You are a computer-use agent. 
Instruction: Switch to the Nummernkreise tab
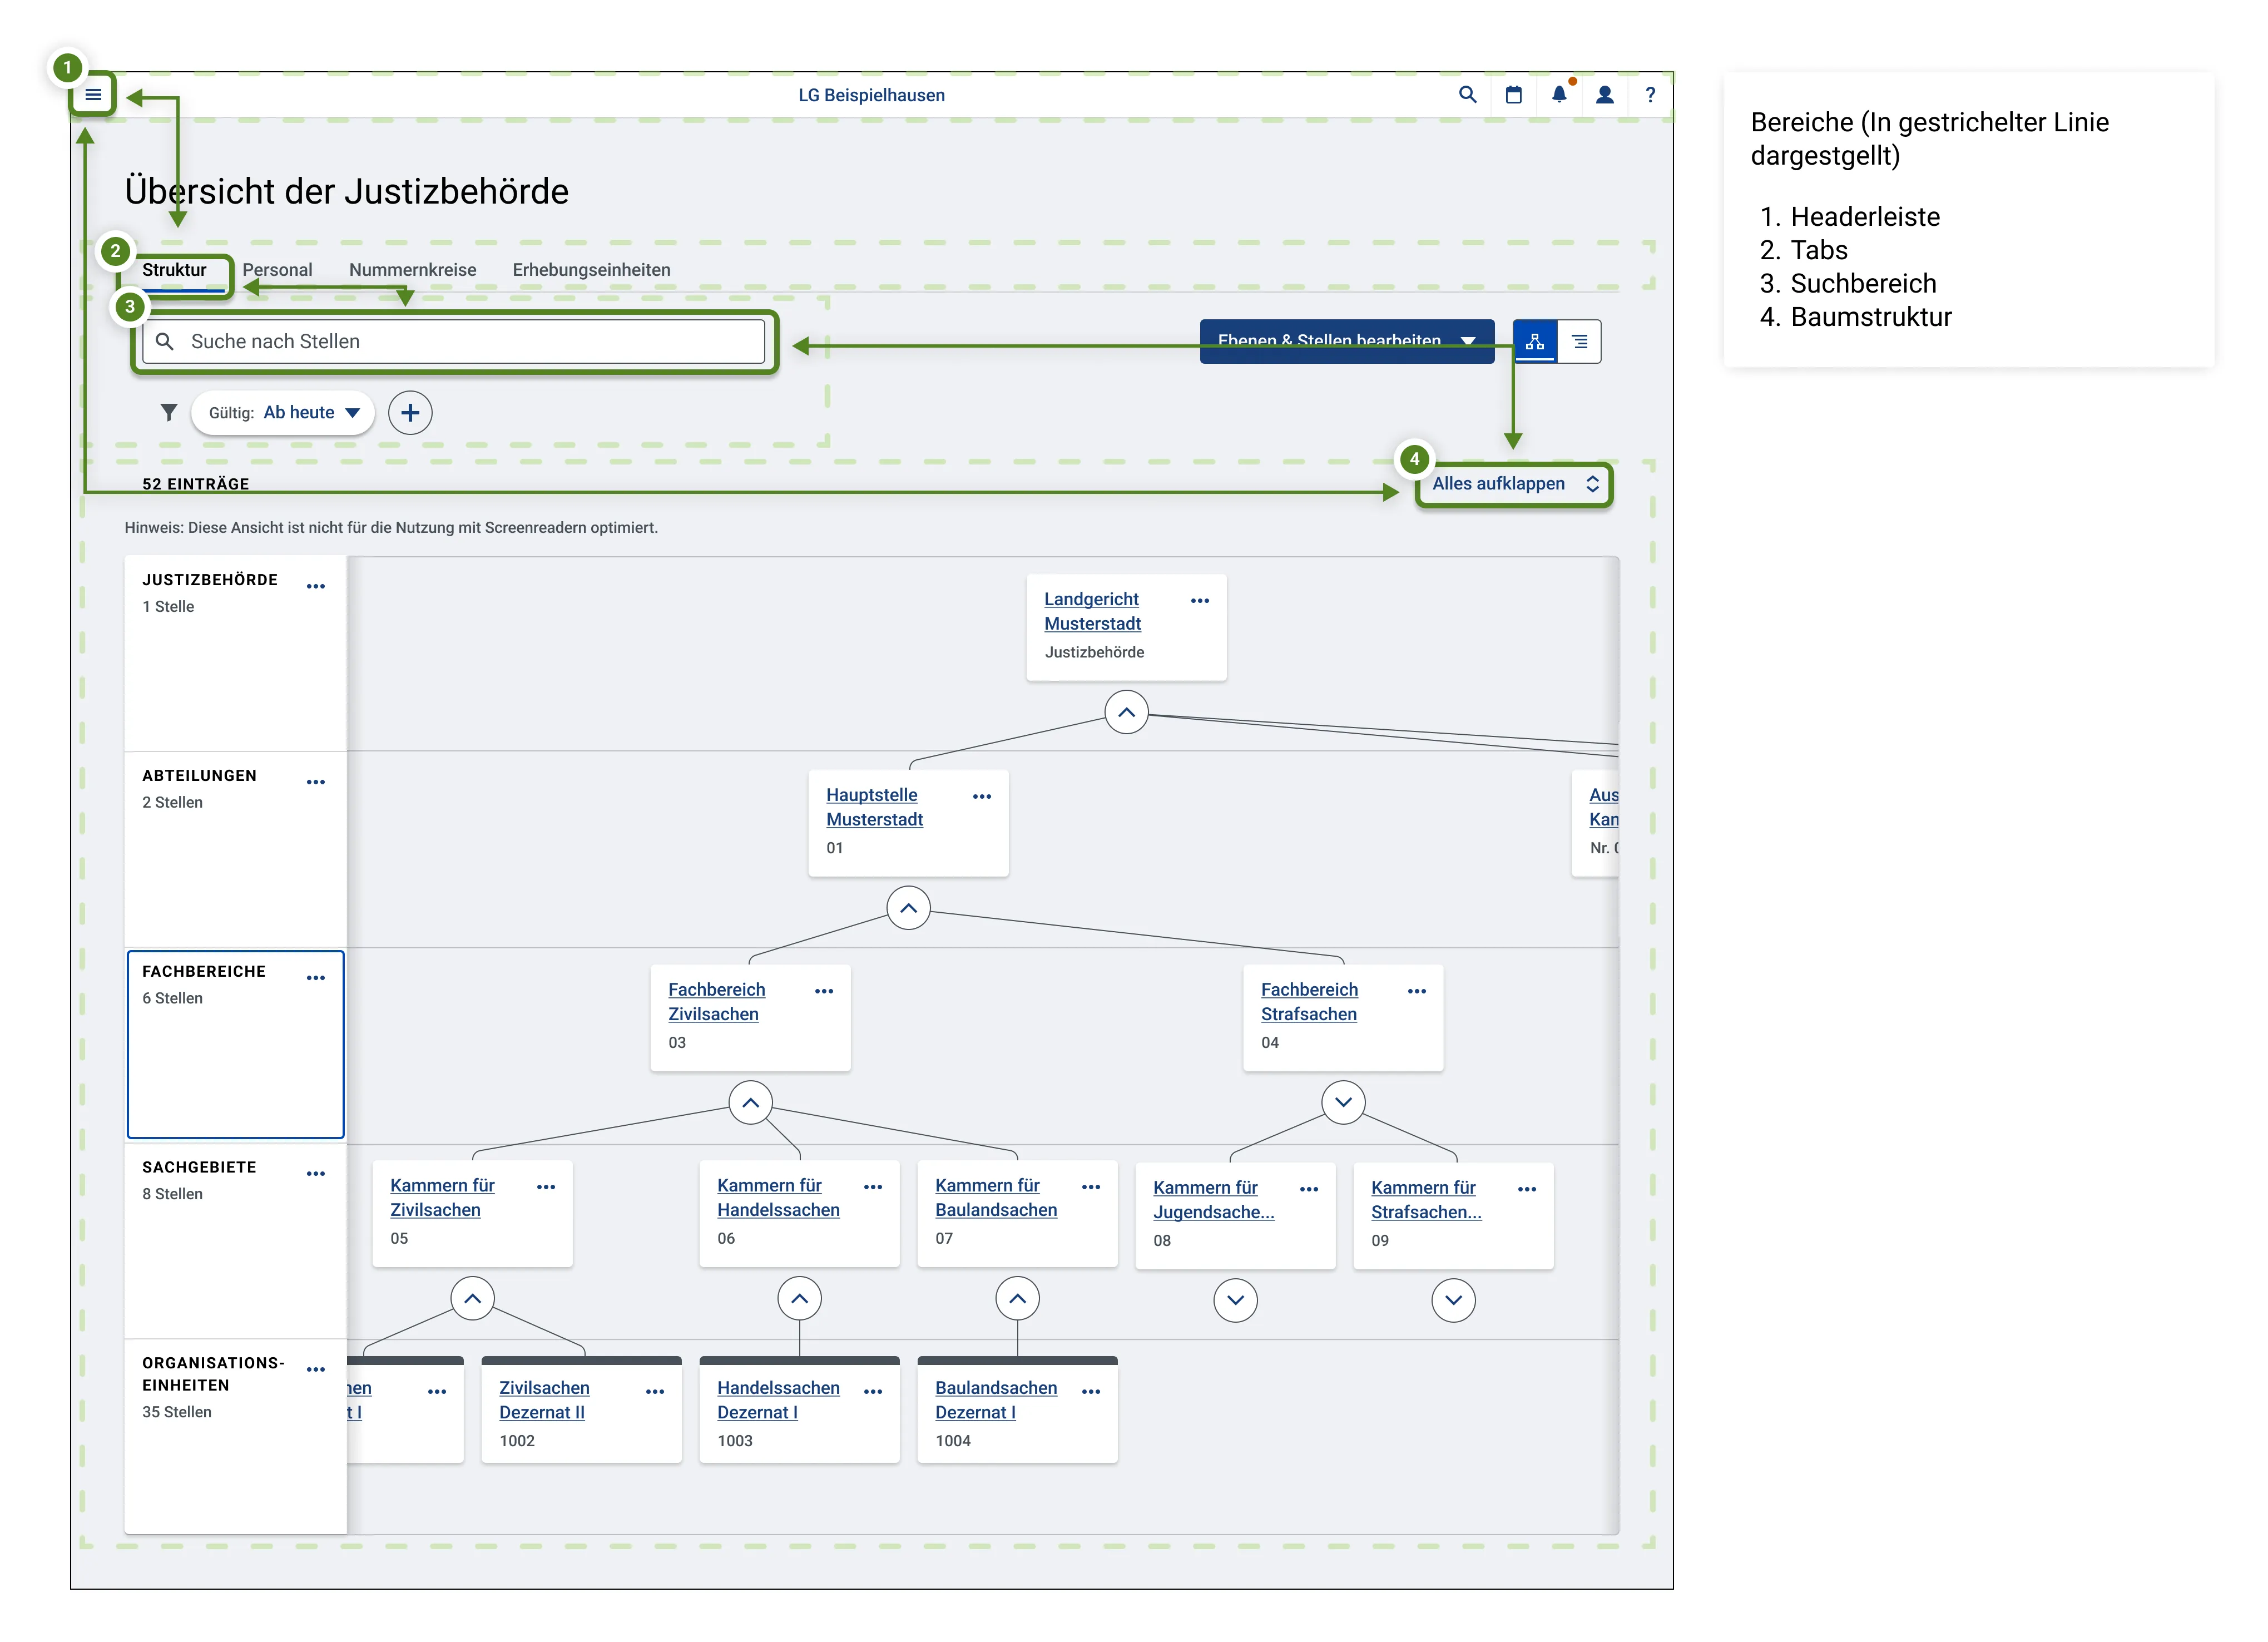pyautogui.click(x=412, y=270)
